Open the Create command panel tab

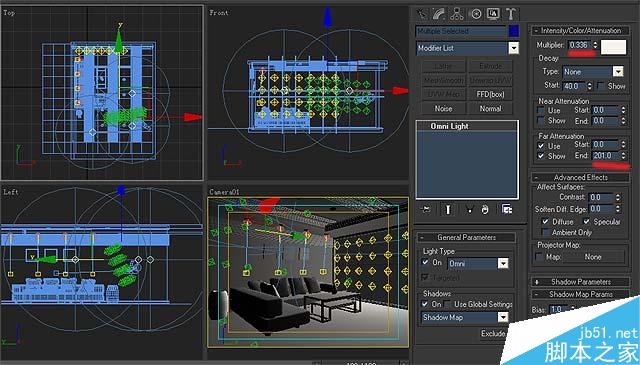(422, 14)
